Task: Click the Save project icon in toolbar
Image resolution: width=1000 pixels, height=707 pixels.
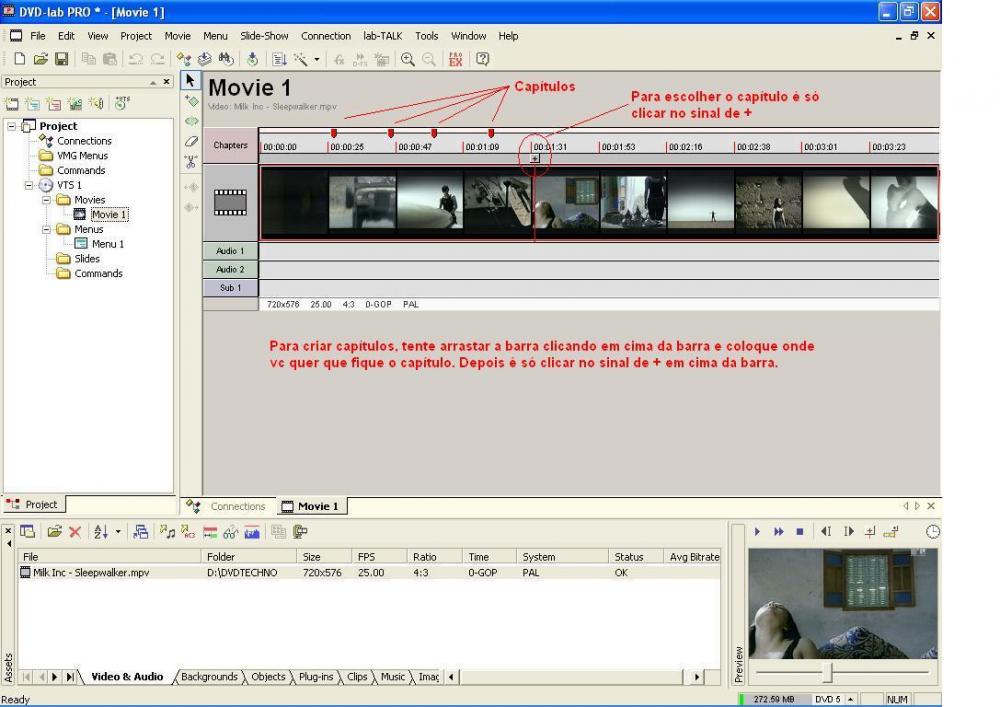Action: [x=62, y=60]
